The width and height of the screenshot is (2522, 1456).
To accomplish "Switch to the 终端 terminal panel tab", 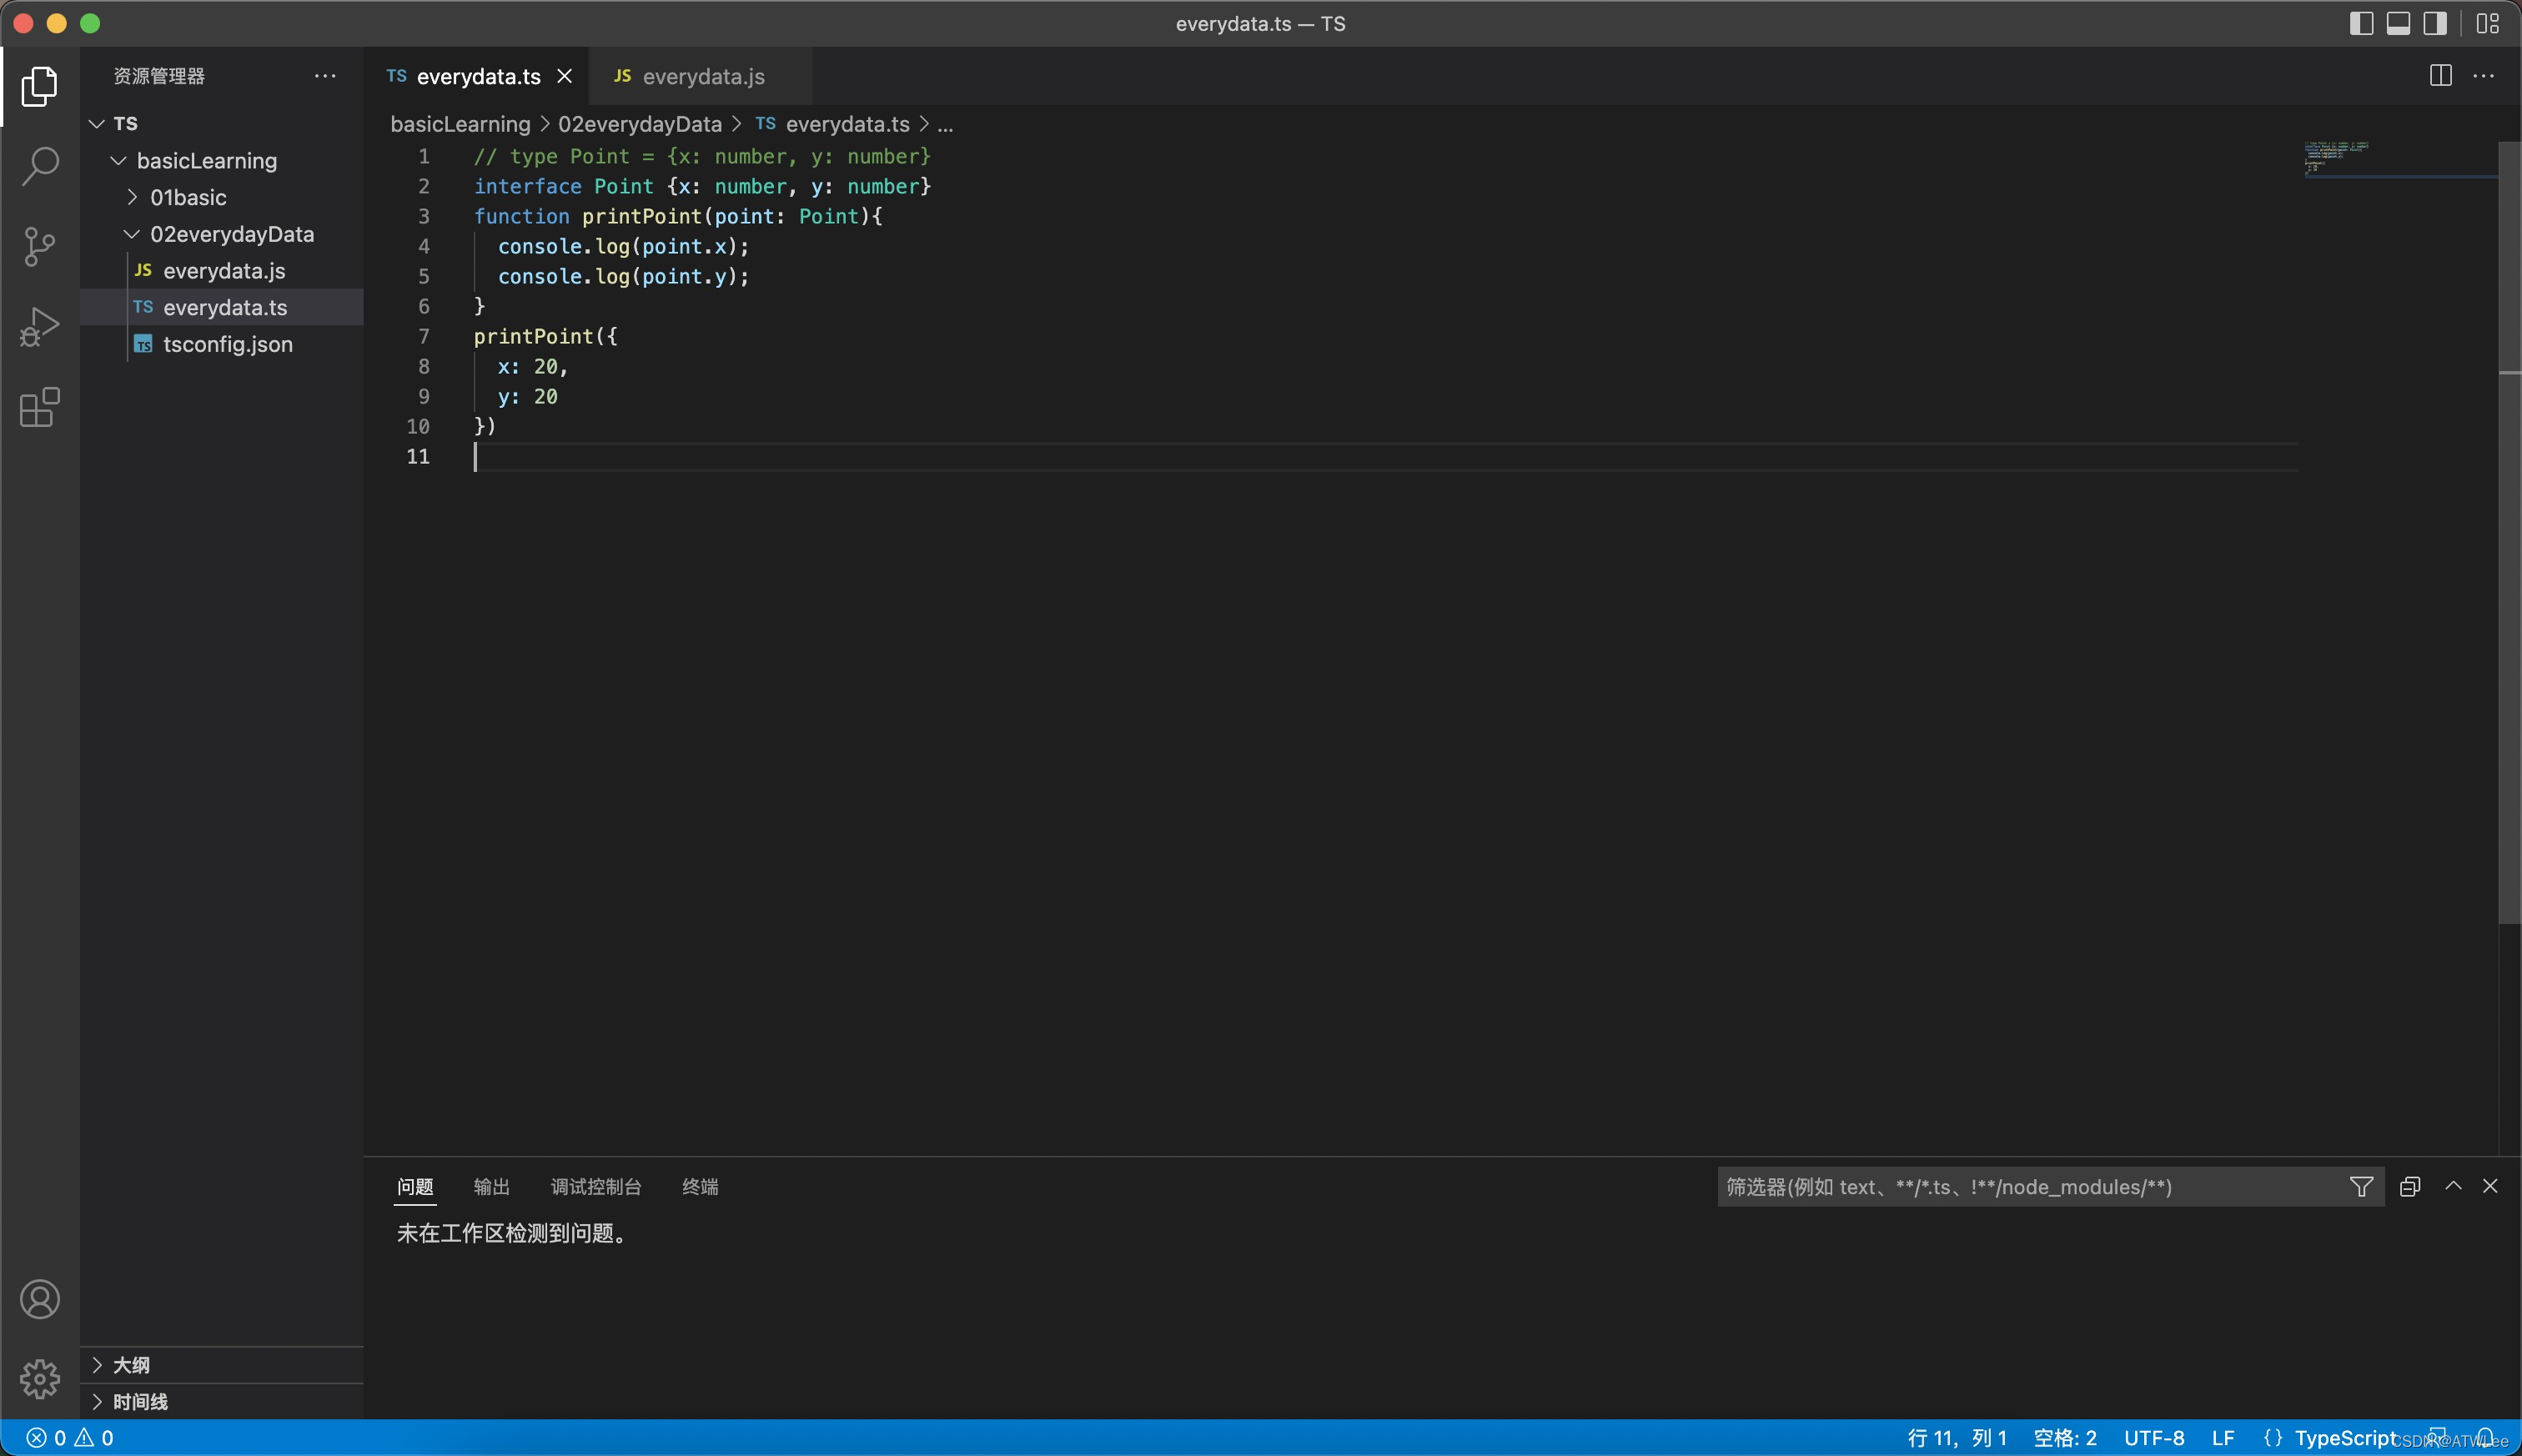I will pos(700,1187).
